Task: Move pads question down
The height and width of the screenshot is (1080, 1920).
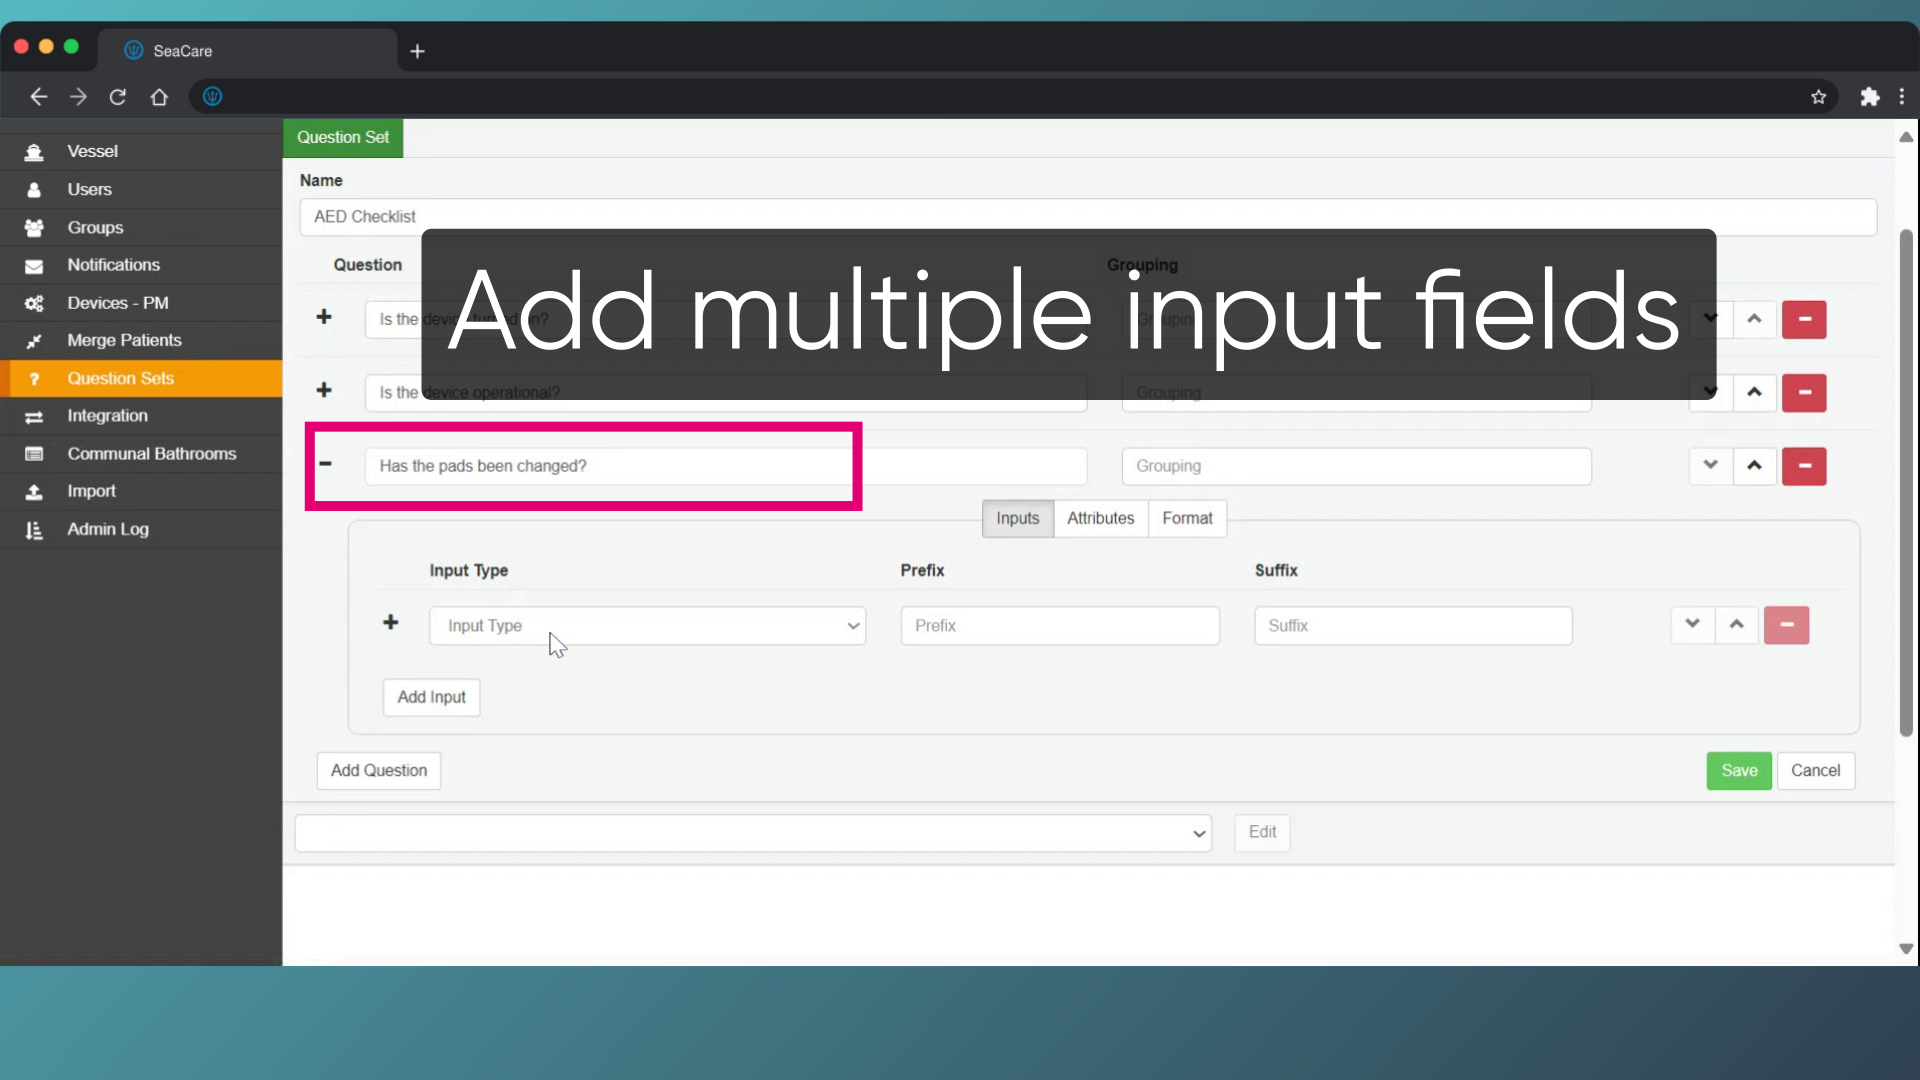Action: (x=1711, y=466)
